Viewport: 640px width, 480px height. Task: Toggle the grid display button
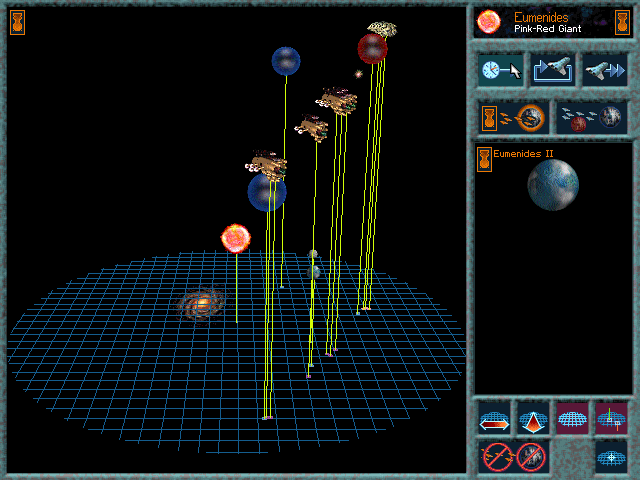pos(572,418)
